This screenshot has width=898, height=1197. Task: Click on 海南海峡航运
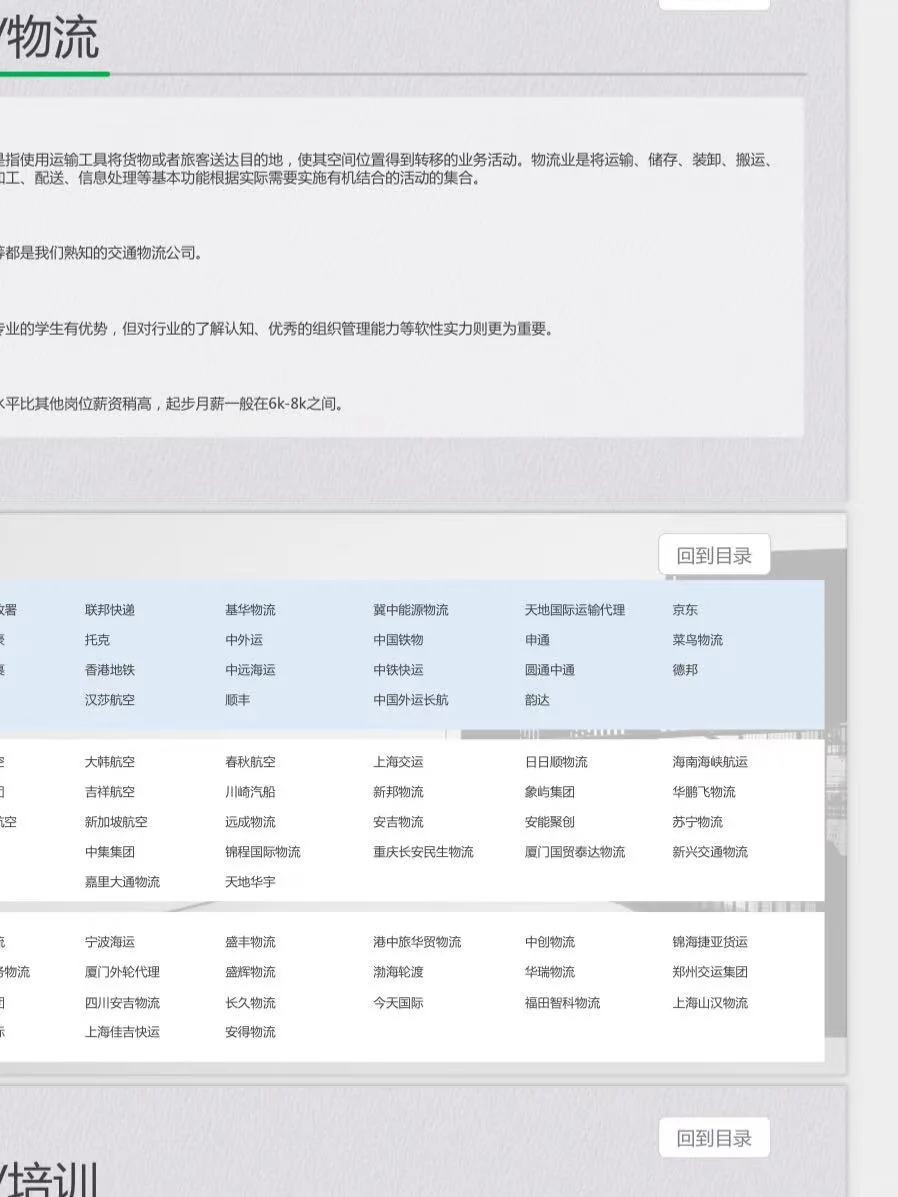(710, 761)
